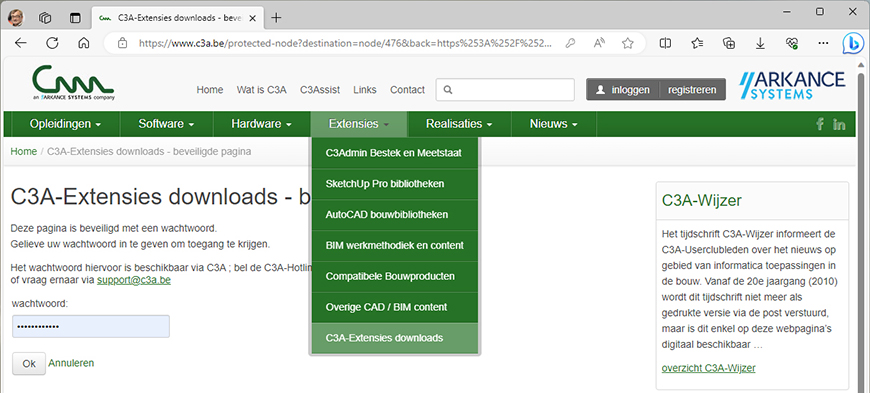Open the Bing Copilot sidebar icon
This screenshot has height=393, width=870.
point(852,43)
